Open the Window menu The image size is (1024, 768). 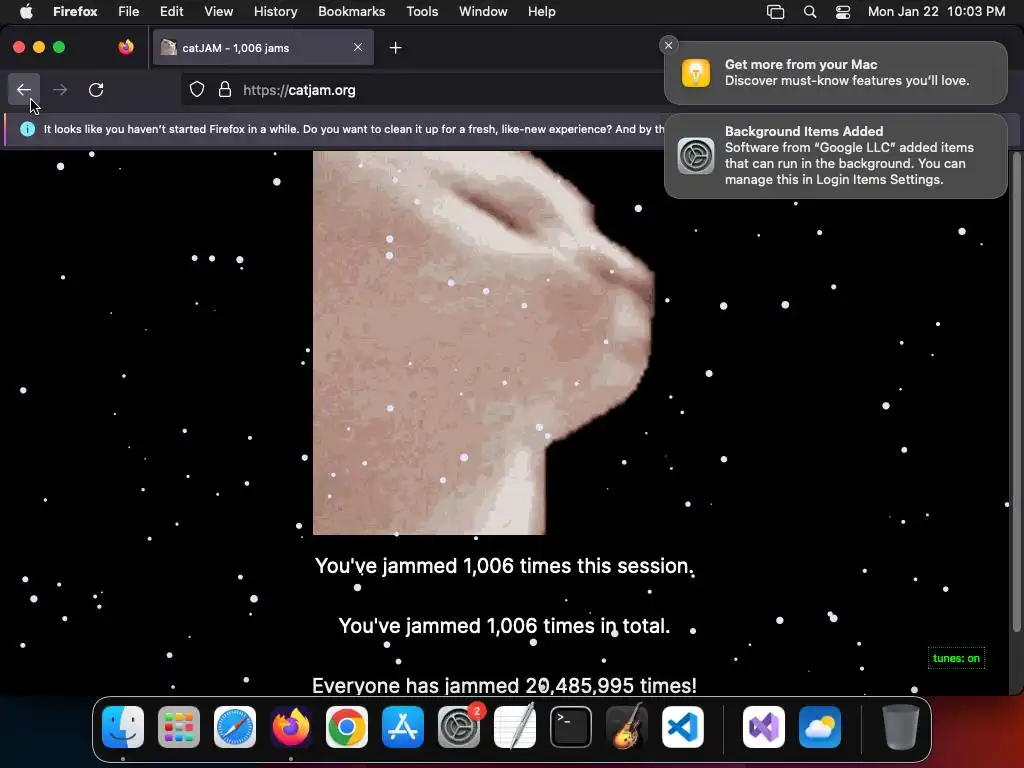coord(483,11)
